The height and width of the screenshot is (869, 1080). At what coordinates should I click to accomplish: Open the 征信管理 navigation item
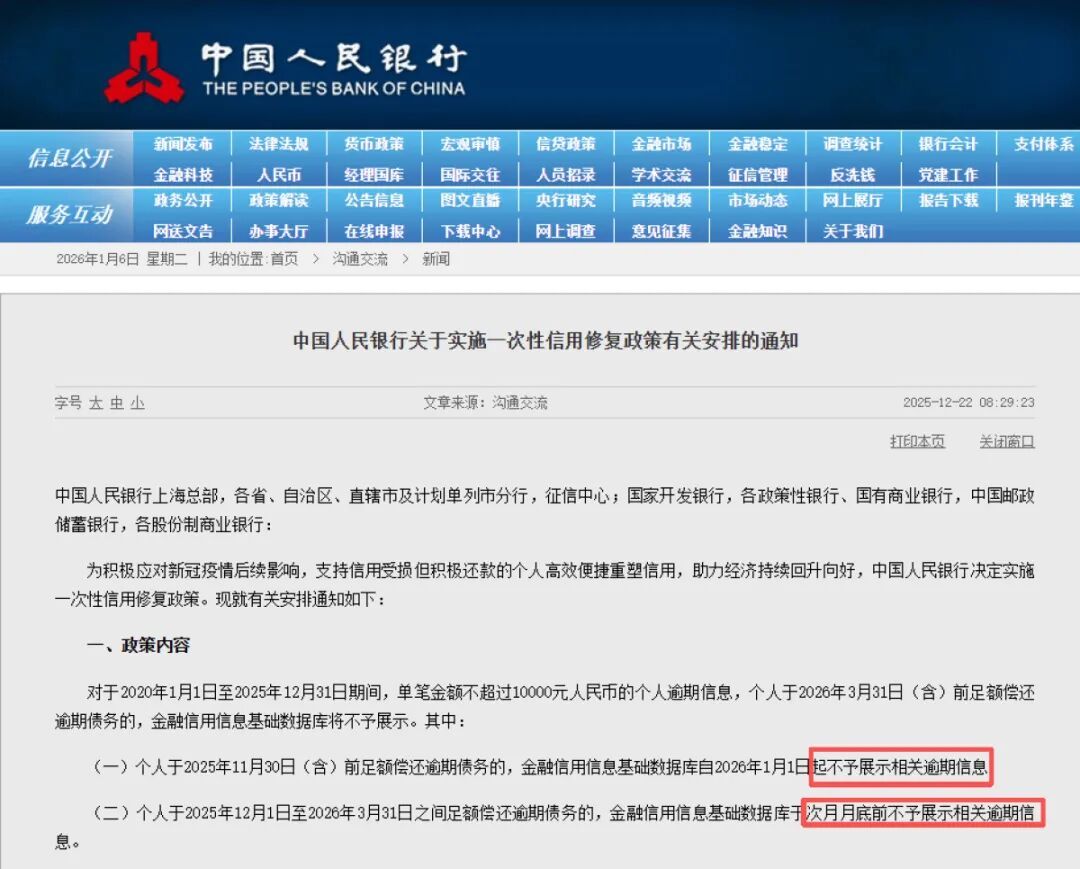pos(756,172)
